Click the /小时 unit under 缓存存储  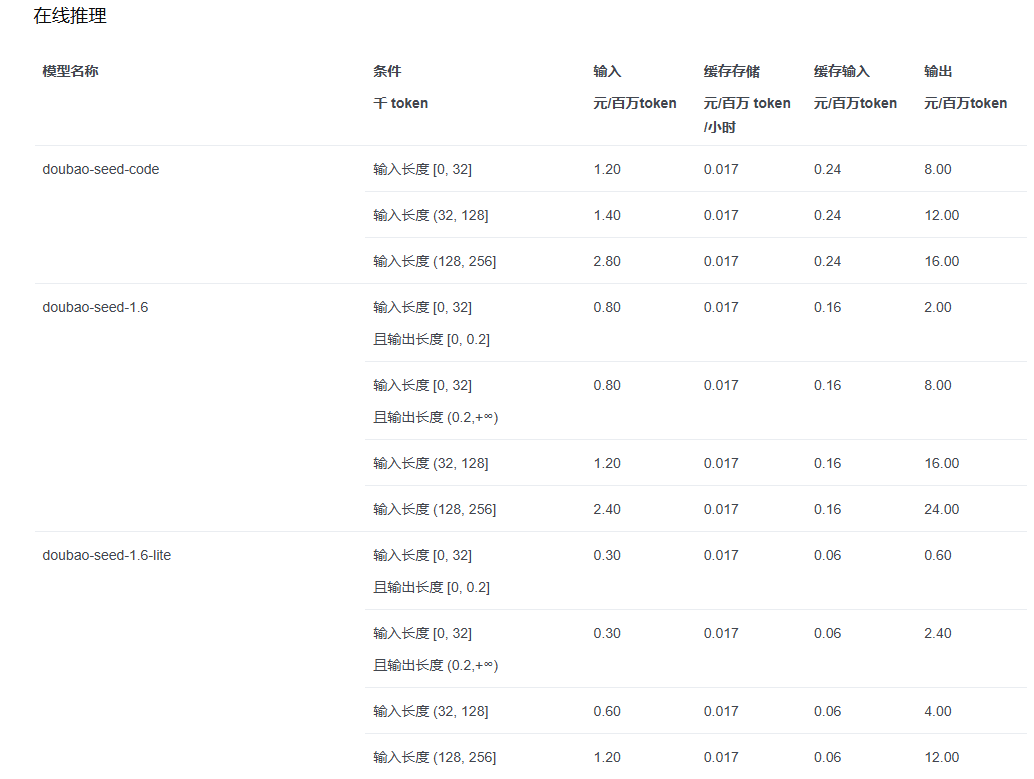(719, 127)
